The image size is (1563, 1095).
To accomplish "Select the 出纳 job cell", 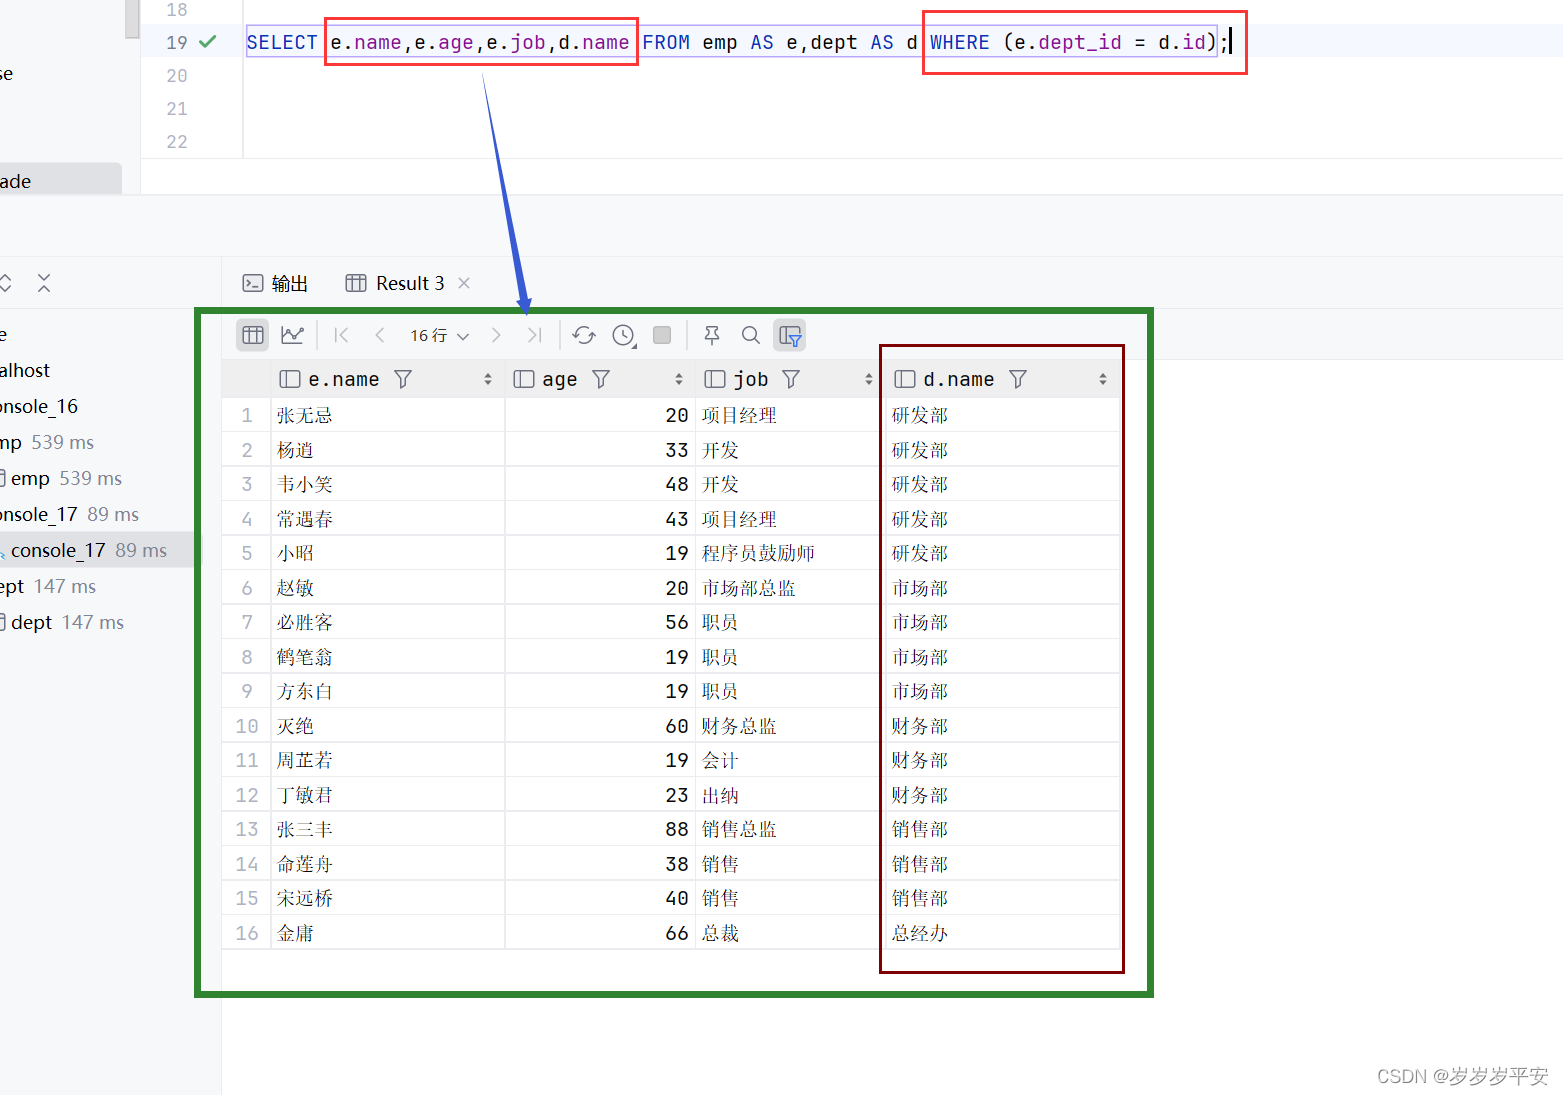I will [x=788, y=795].
